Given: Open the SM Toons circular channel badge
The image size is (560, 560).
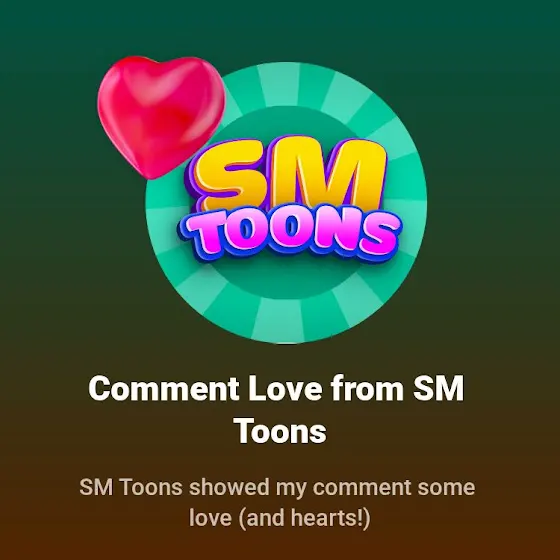Looking at the screenshot, I should coord(286,202).
